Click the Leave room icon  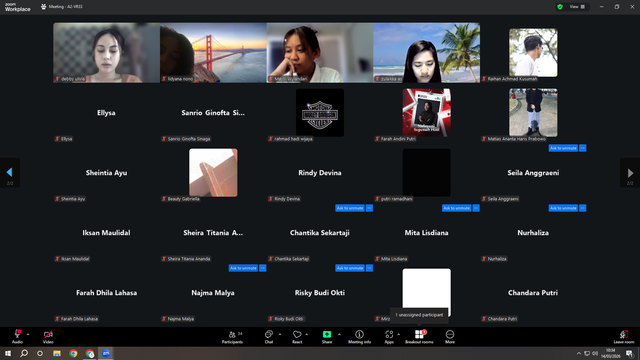[x=624, y=334]
